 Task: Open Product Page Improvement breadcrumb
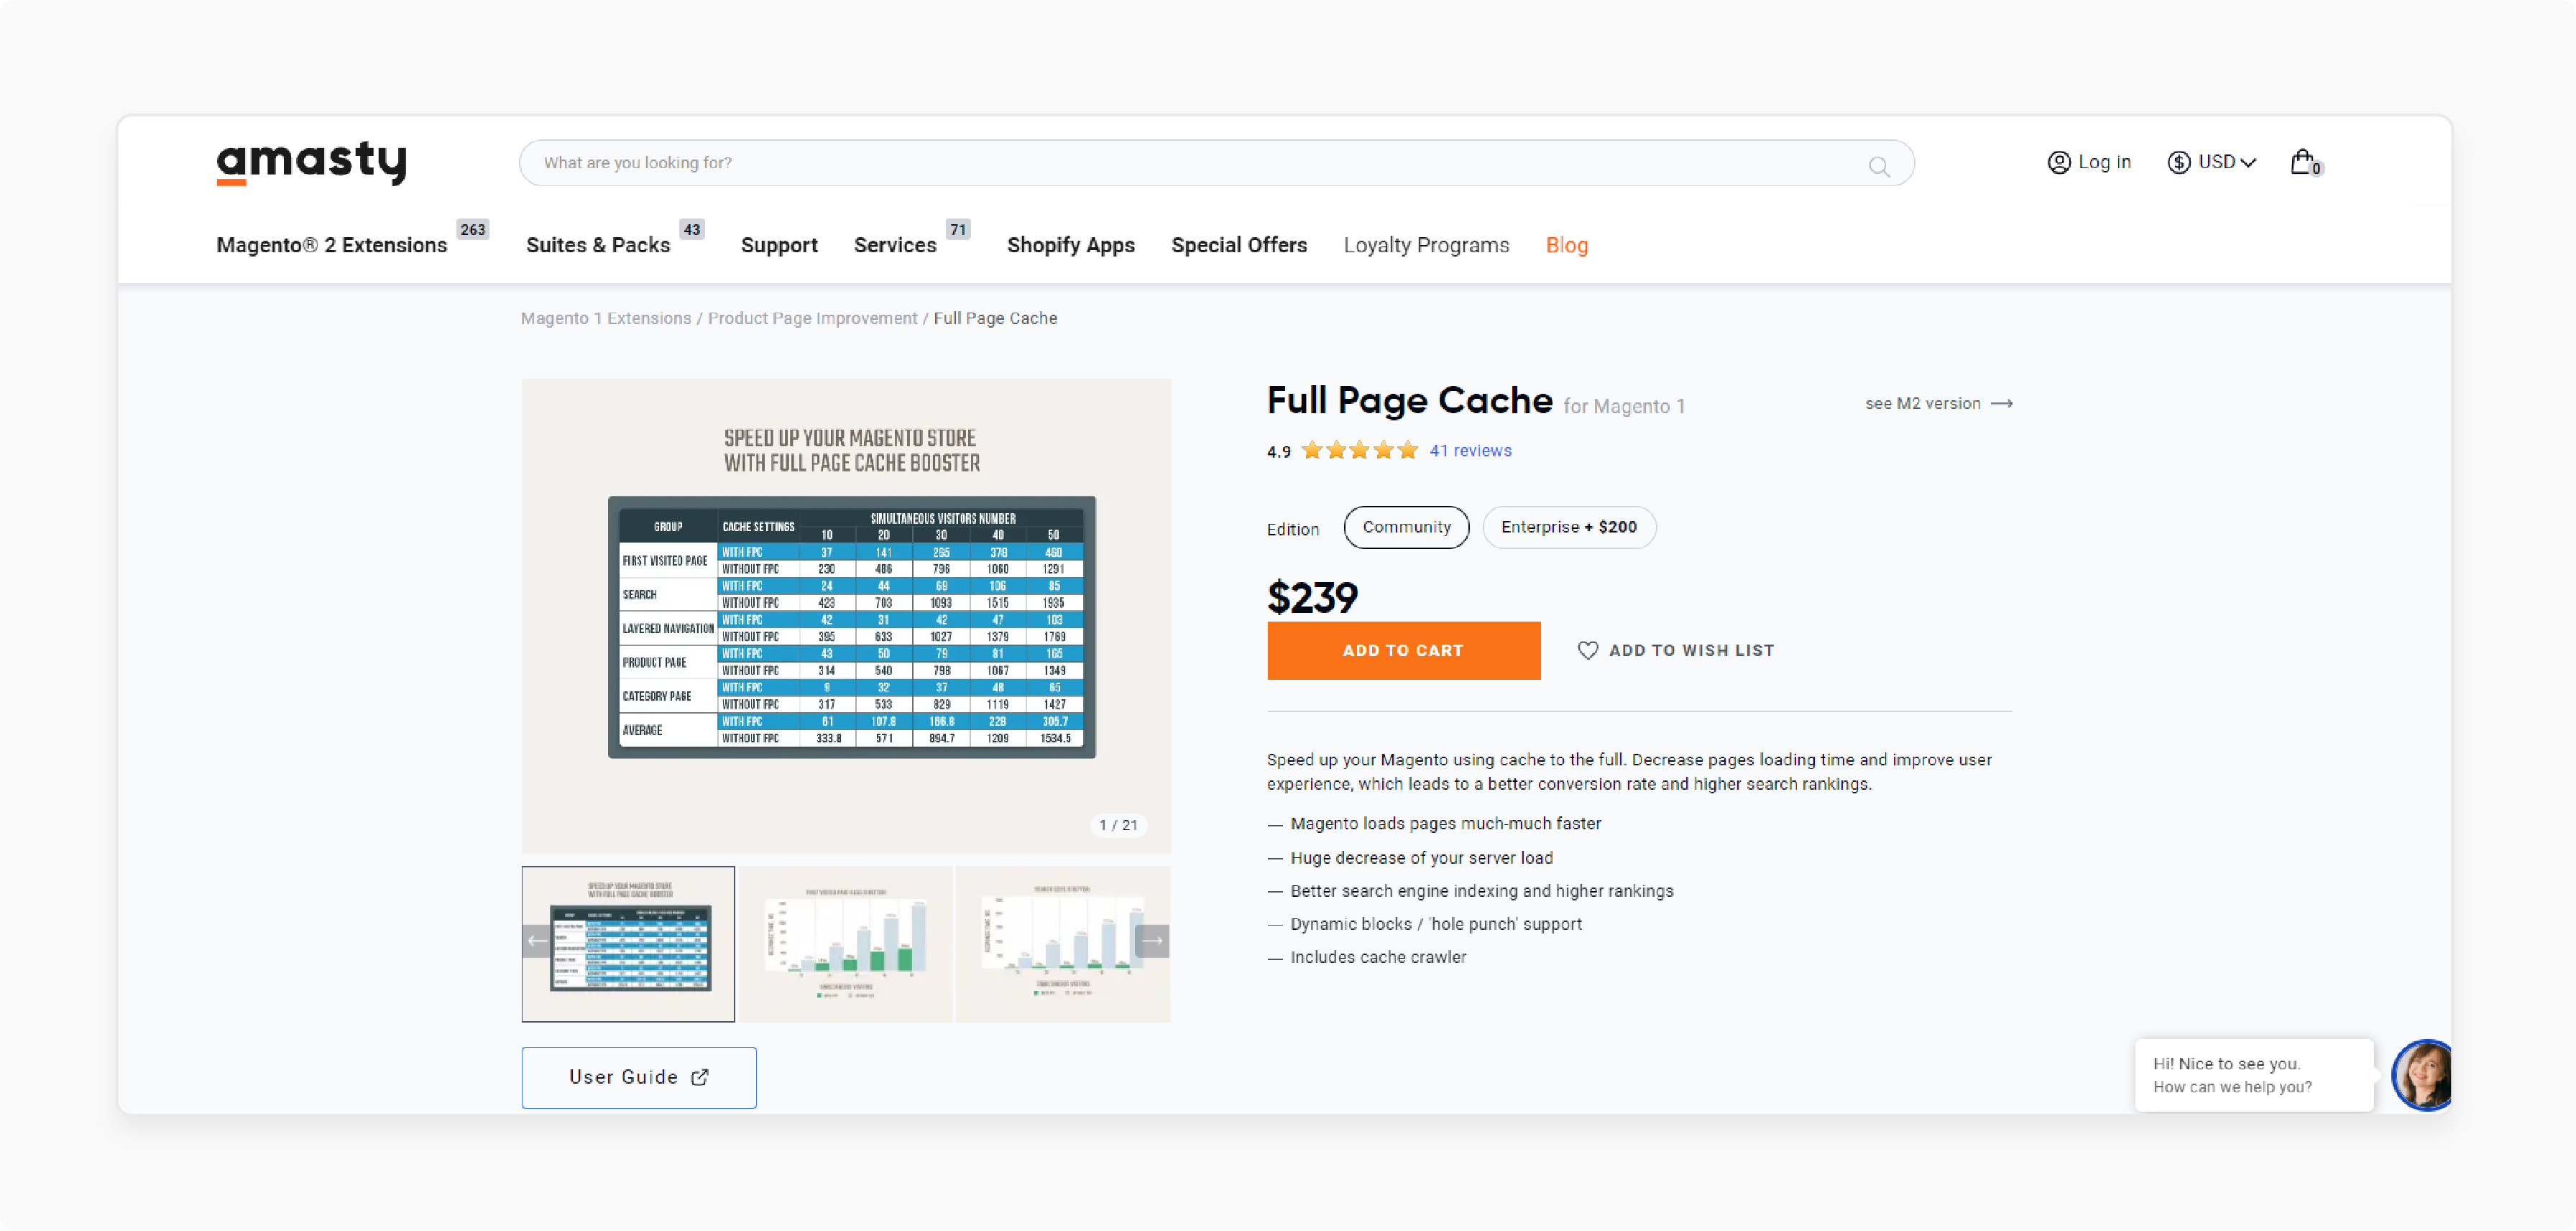coord(812,318)
